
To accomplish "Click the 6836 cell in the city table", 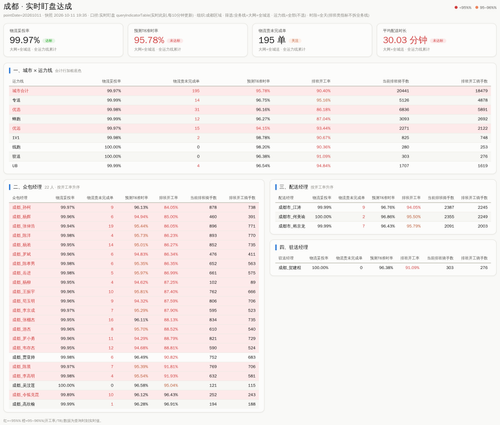I will [404, 109].
